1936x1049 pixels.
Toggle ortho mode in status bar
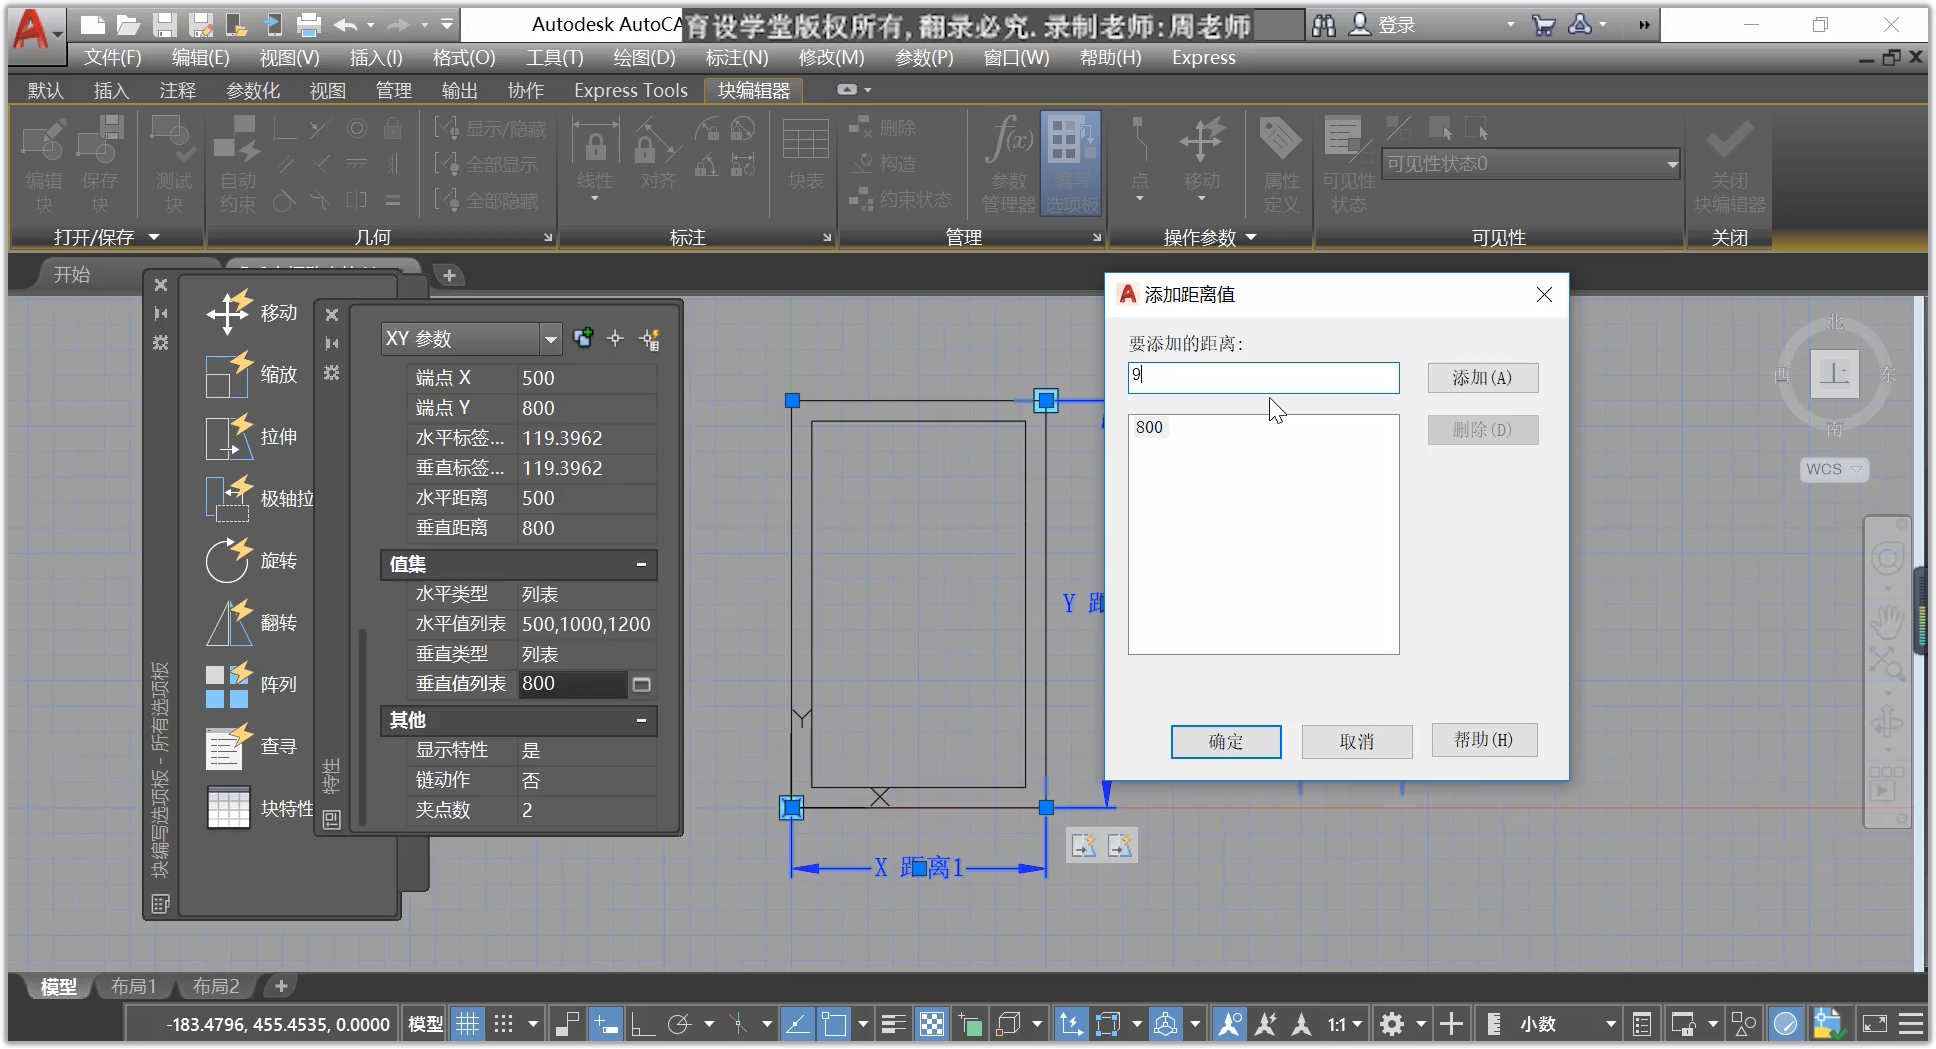pos(642,1024)
